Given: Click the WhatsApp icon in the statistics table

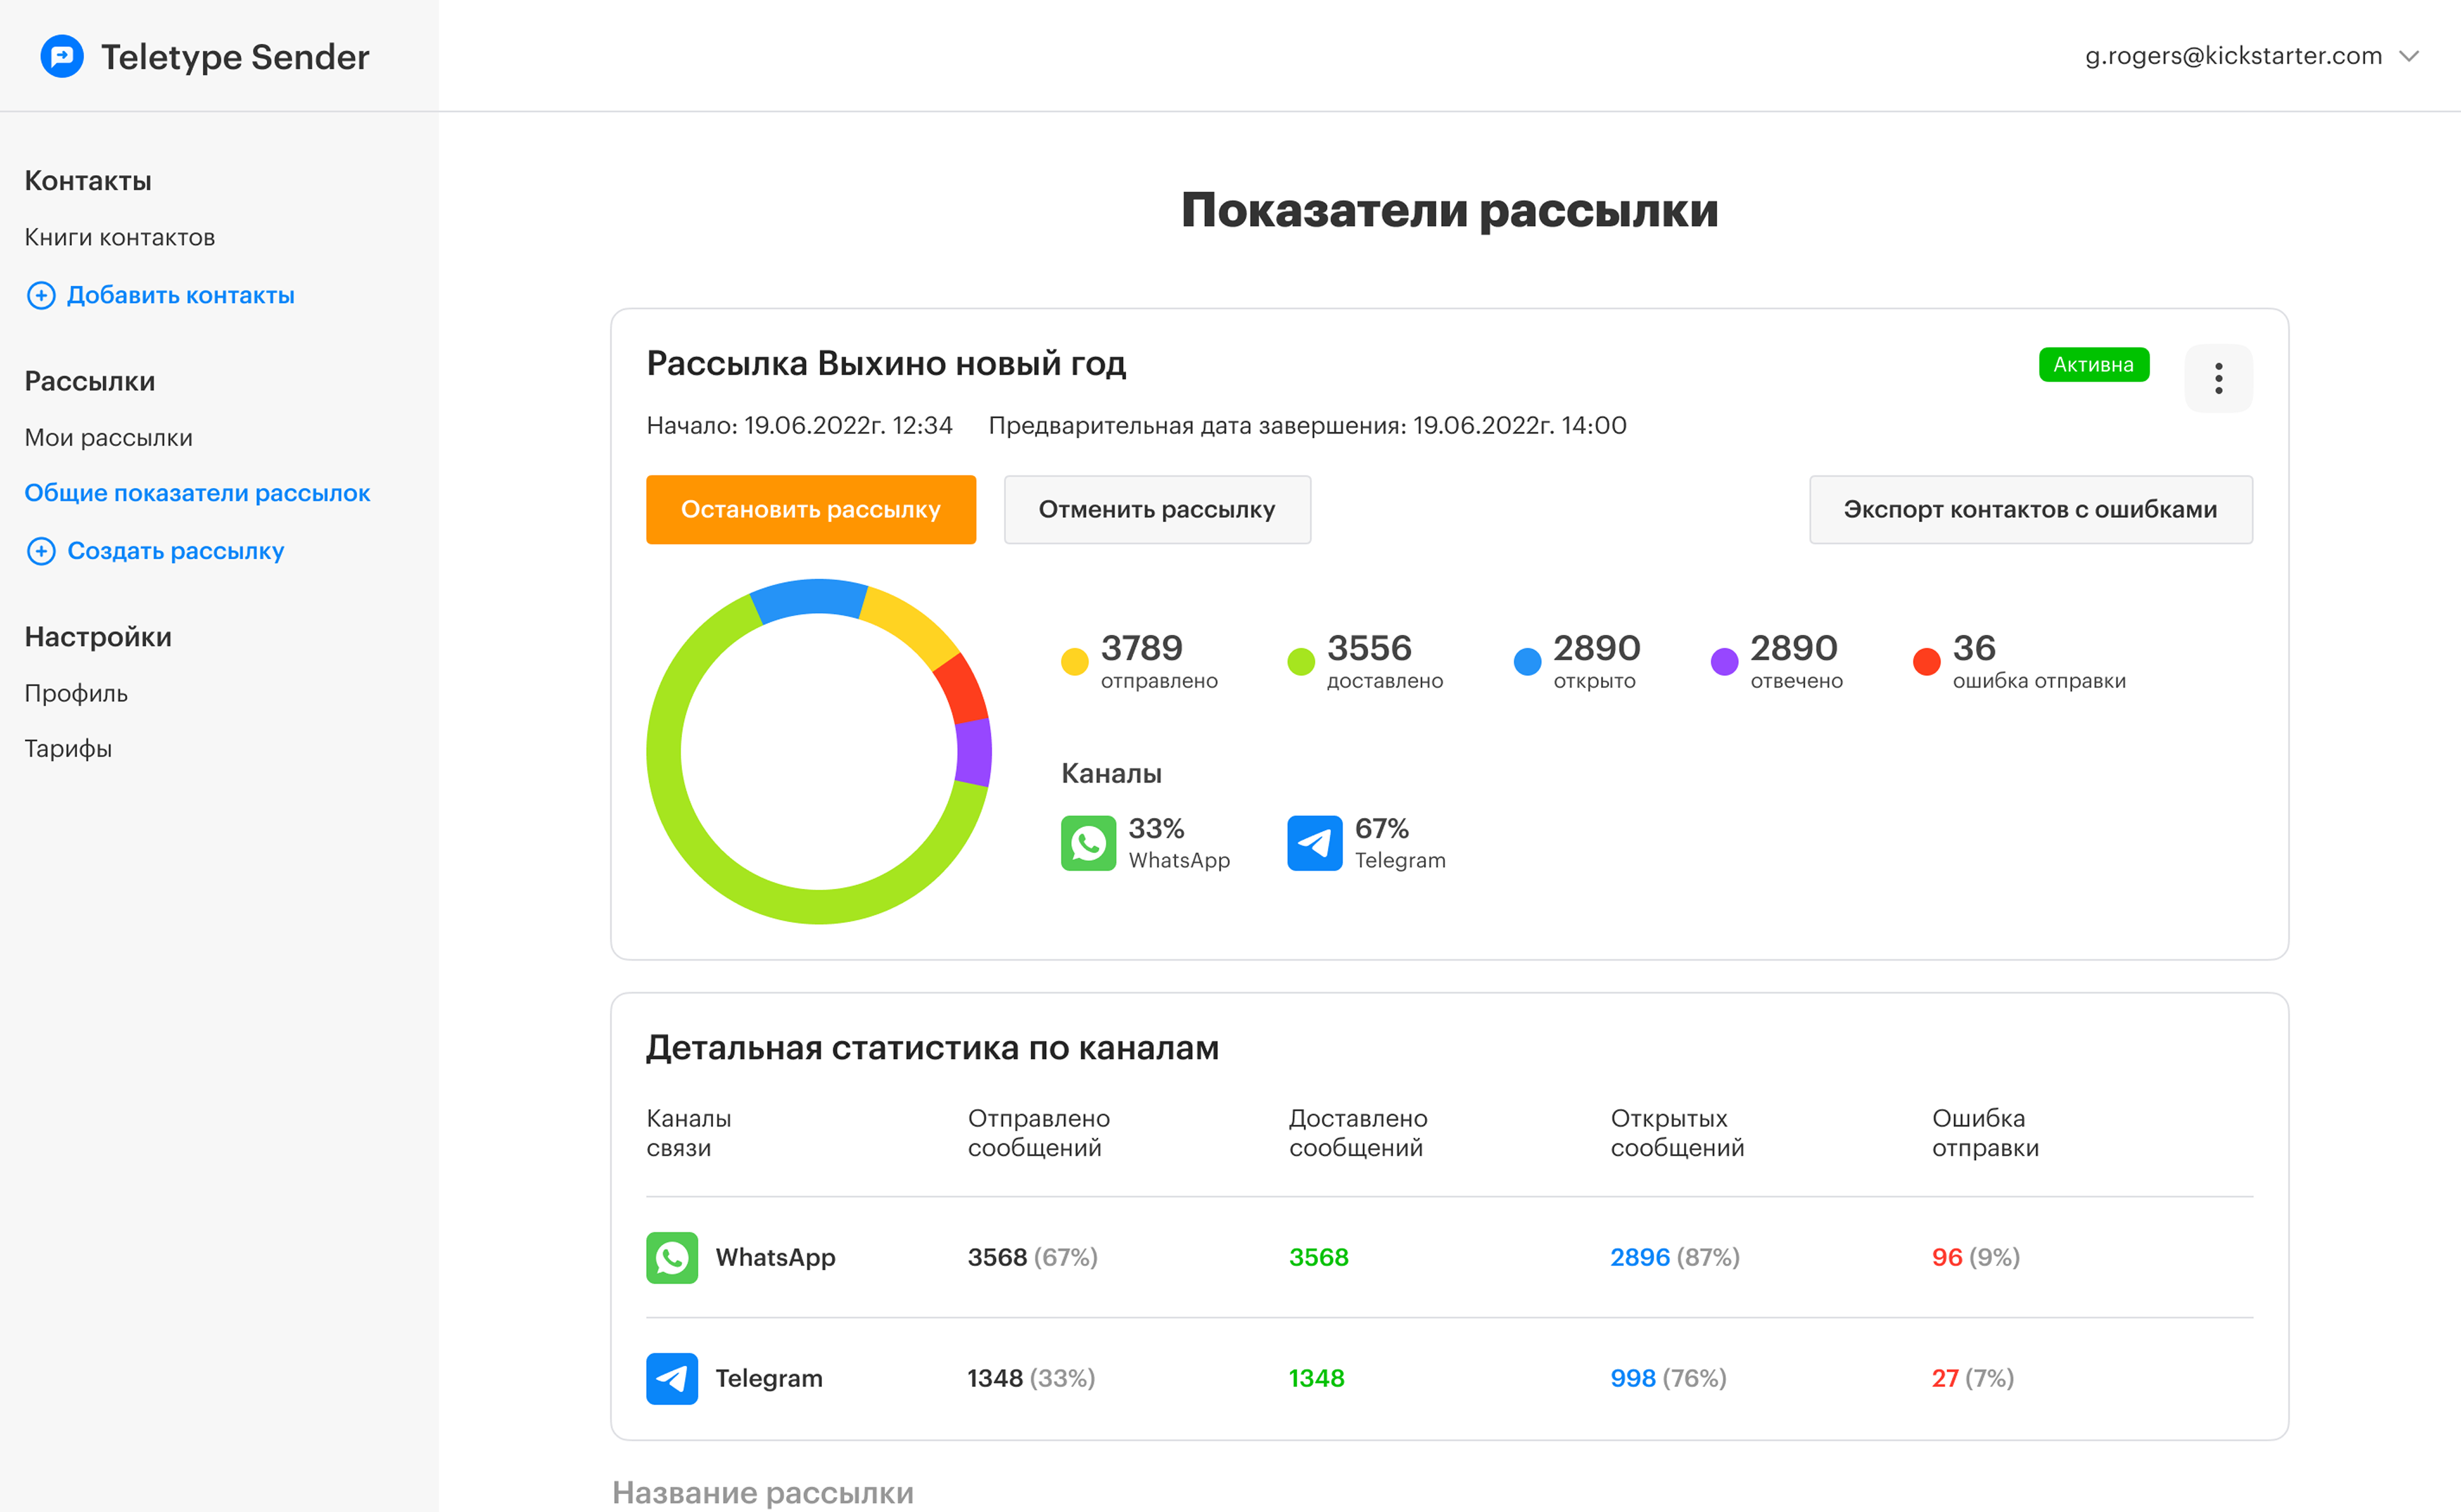Looking at the screenshot, I should click(672, 1258).
